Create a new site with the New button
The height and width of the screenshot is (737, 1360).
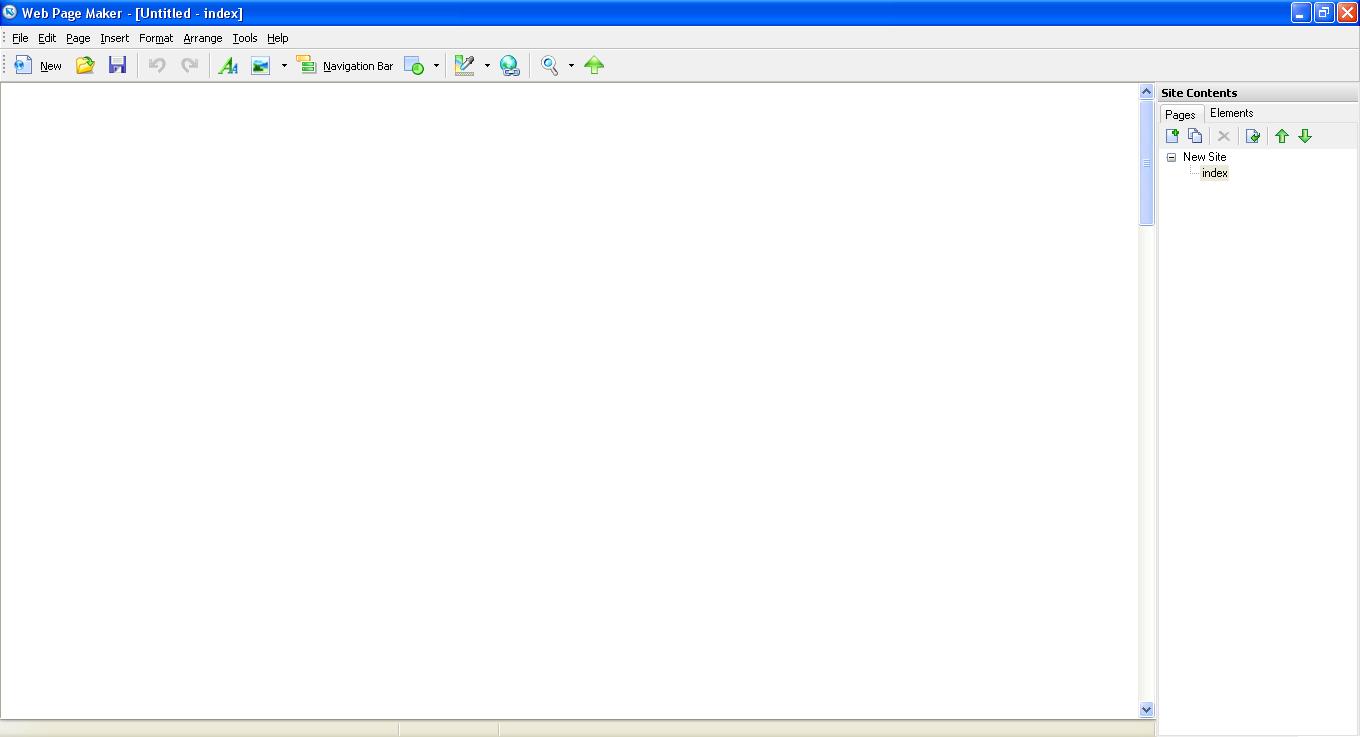tap(38, 65)
